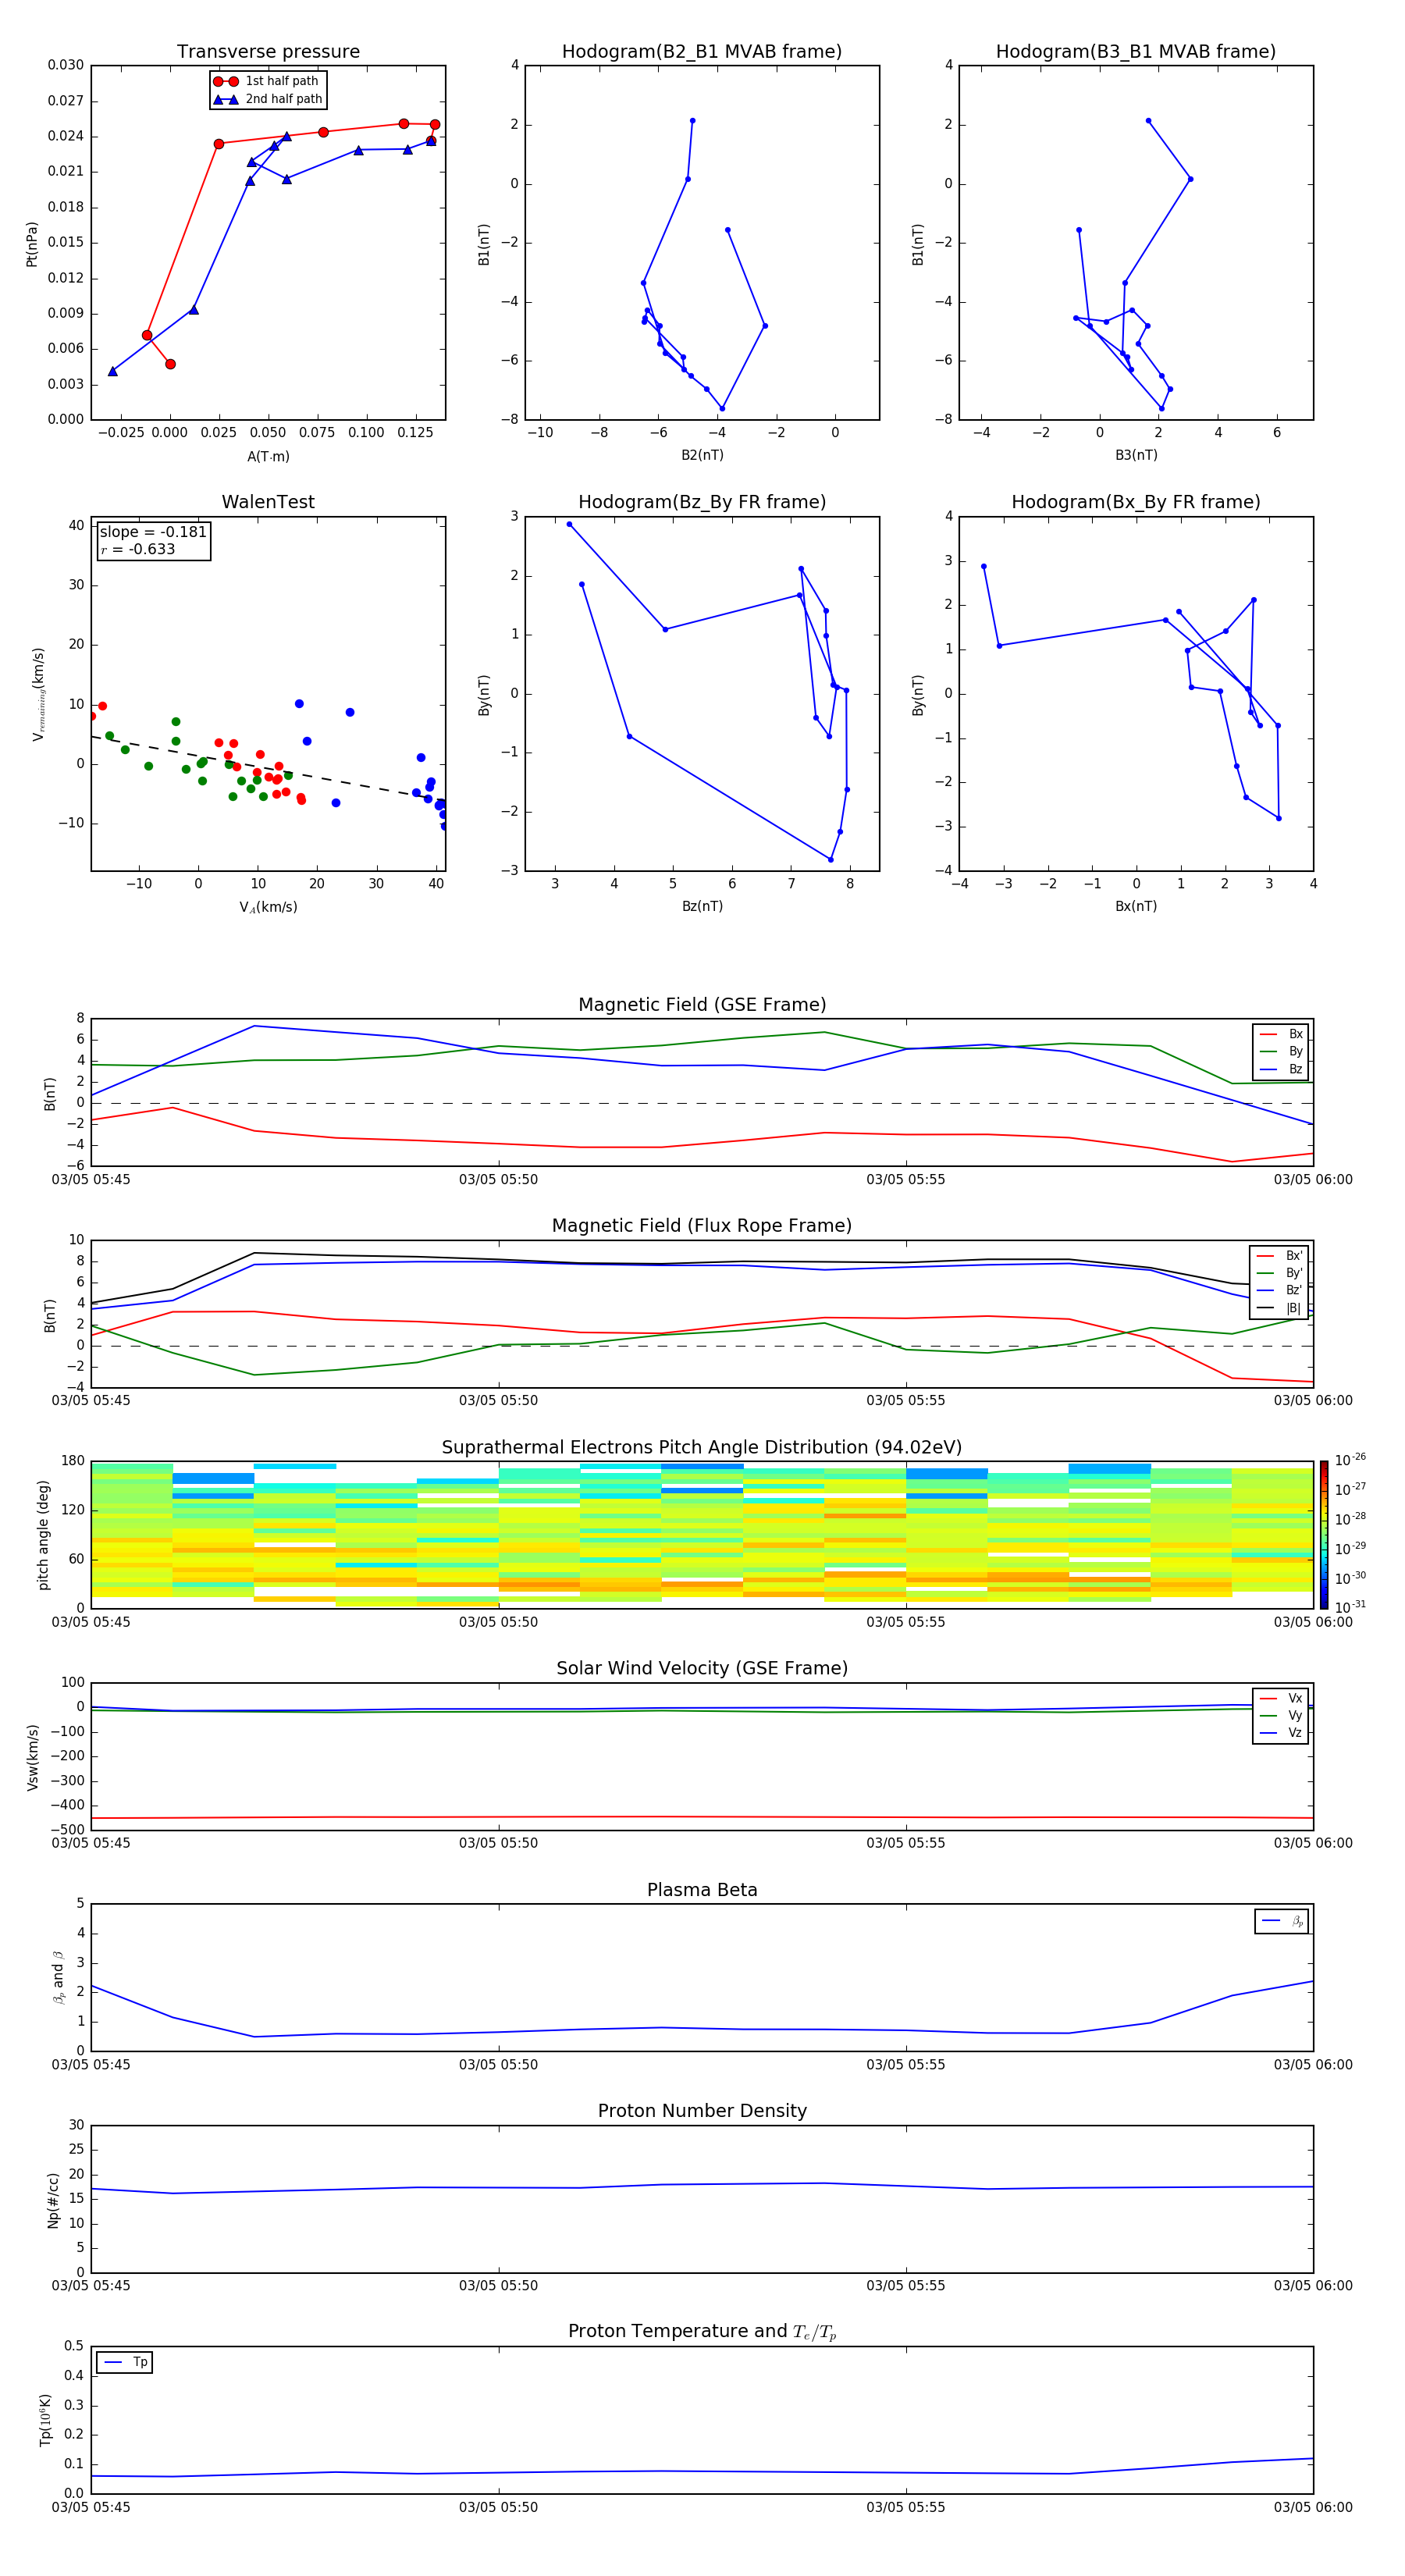Select "Bz" in the GSE magnetic field legend
1405x2576 pixels.
click(1281, 1069)
